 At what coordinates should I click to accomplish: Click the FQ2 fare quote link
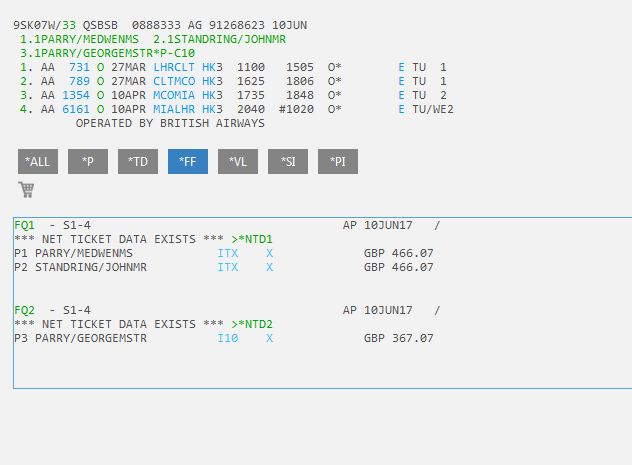click(x=24, y=310)
